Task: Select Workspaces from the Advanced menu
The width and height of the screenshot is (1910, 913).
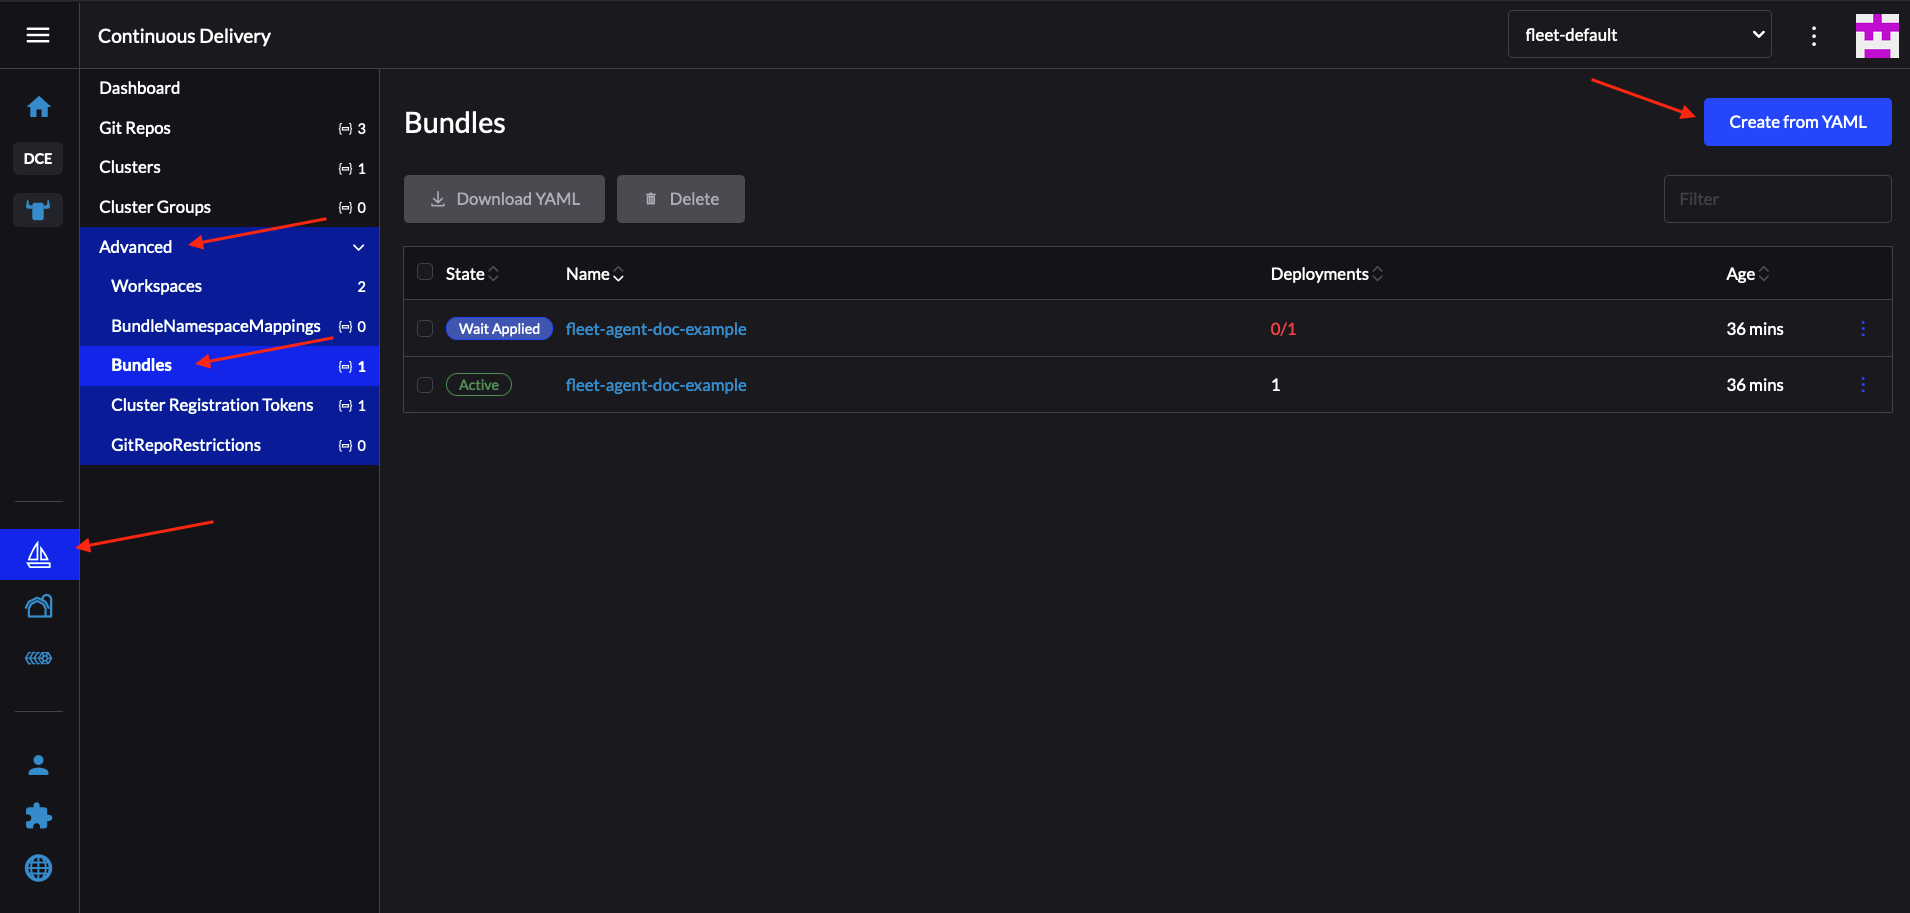Action: [156, 285]
